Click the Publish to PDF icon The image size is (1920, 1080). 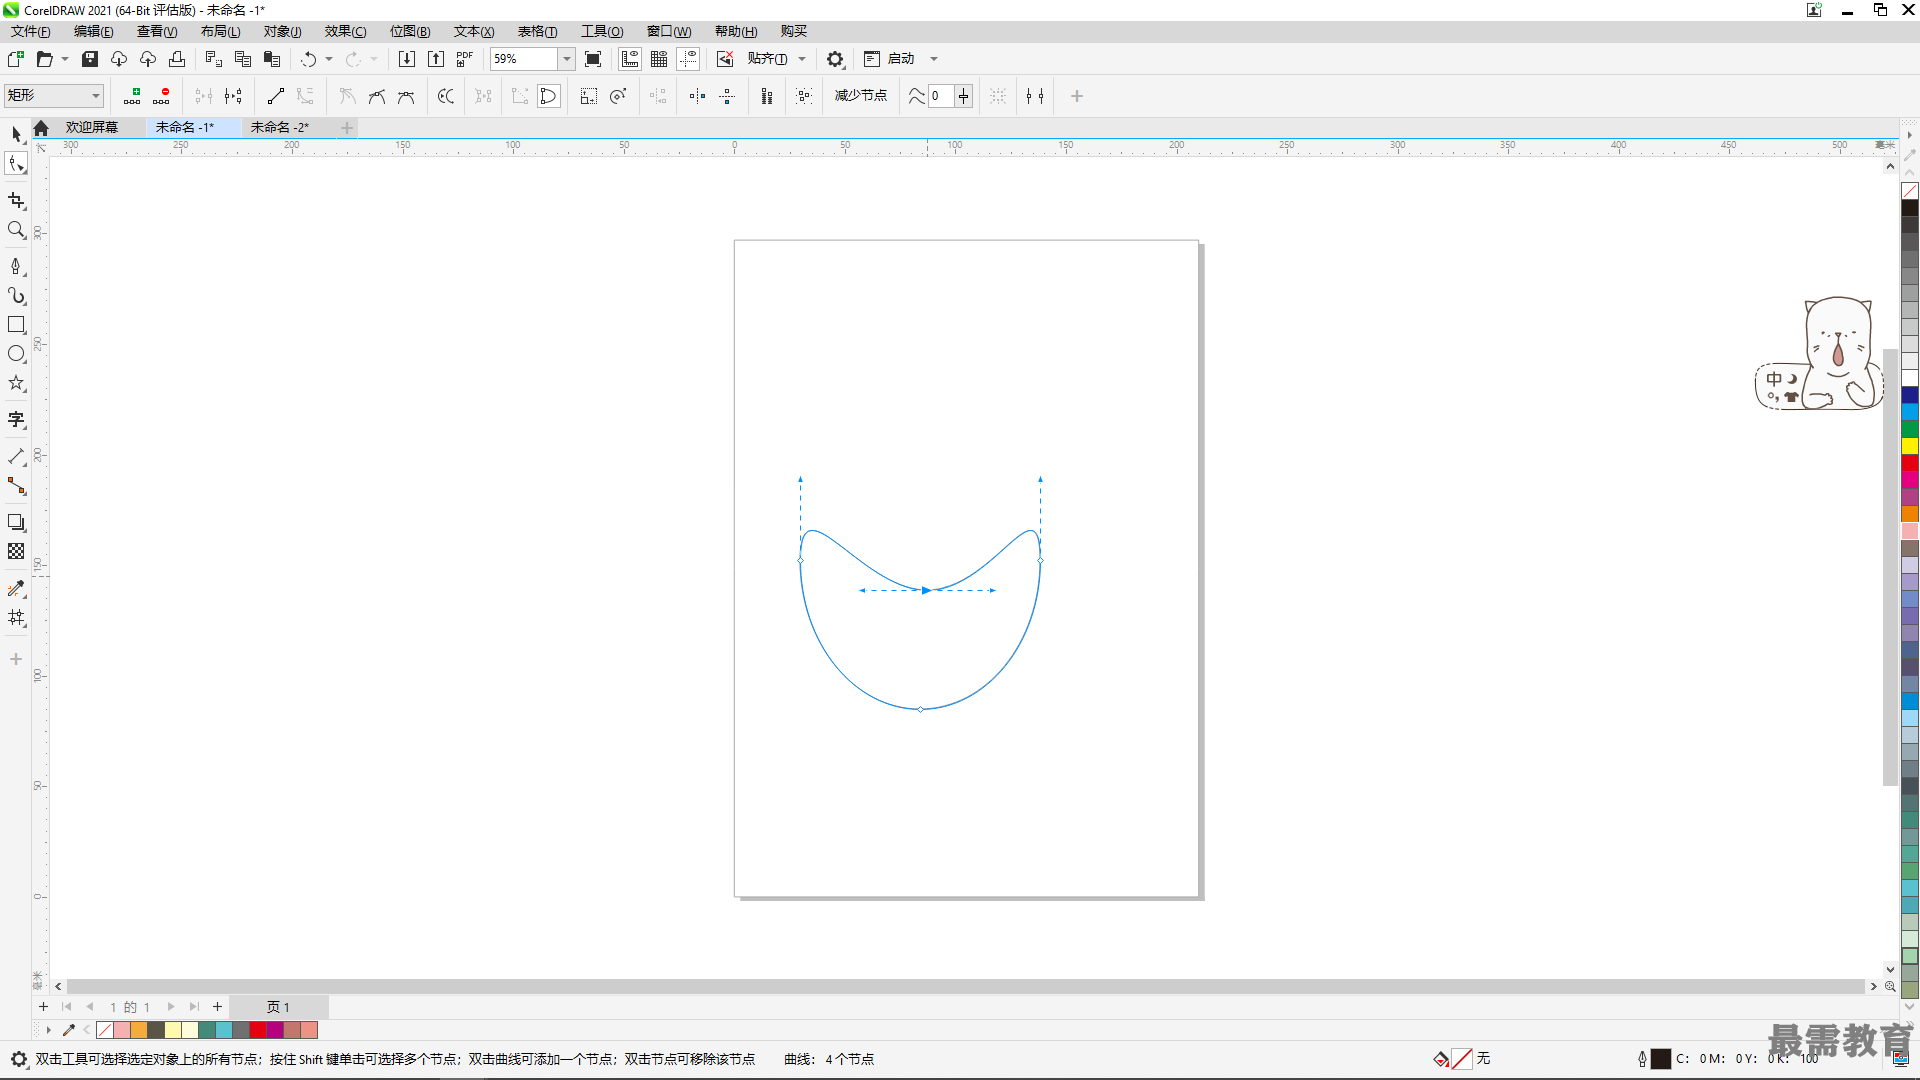point(465,59)
